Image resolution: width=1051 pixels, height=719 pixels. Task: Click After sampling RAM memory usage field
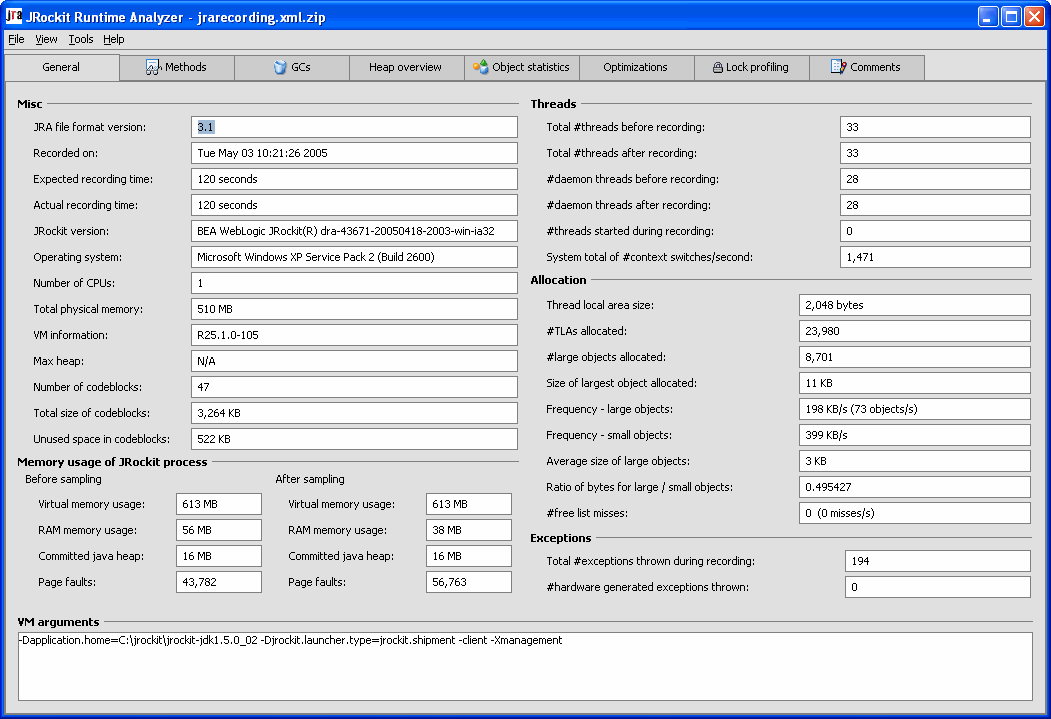coord(469,531)
